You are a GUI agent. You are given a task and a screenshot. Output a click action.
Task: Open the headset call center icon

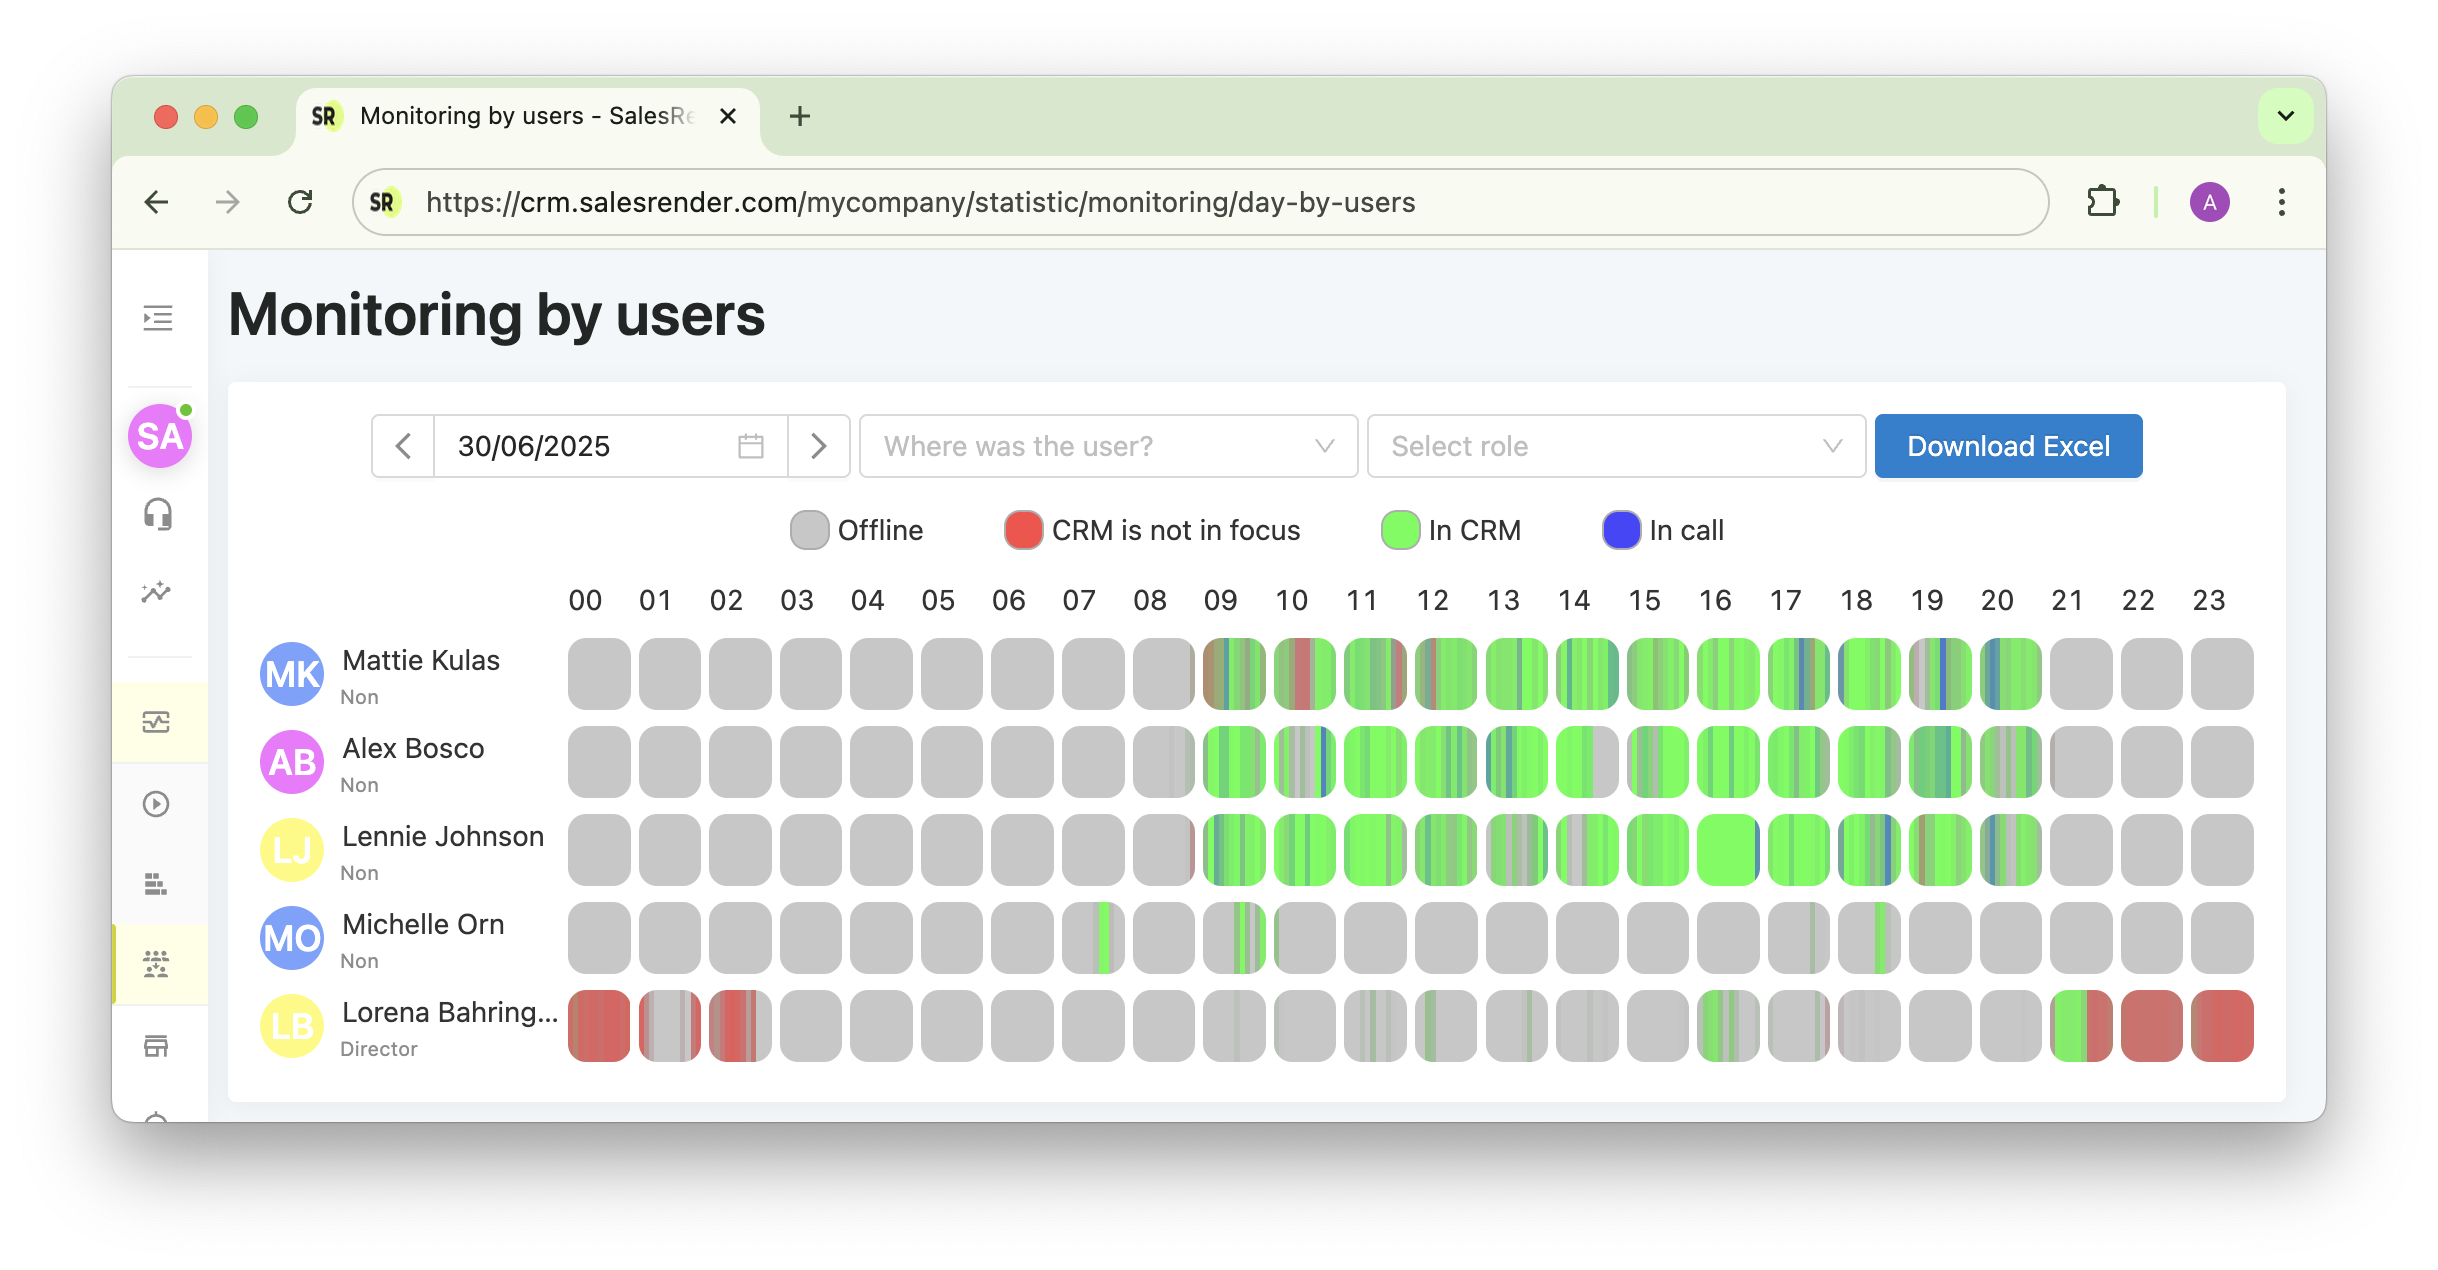[x=158, y=514]
